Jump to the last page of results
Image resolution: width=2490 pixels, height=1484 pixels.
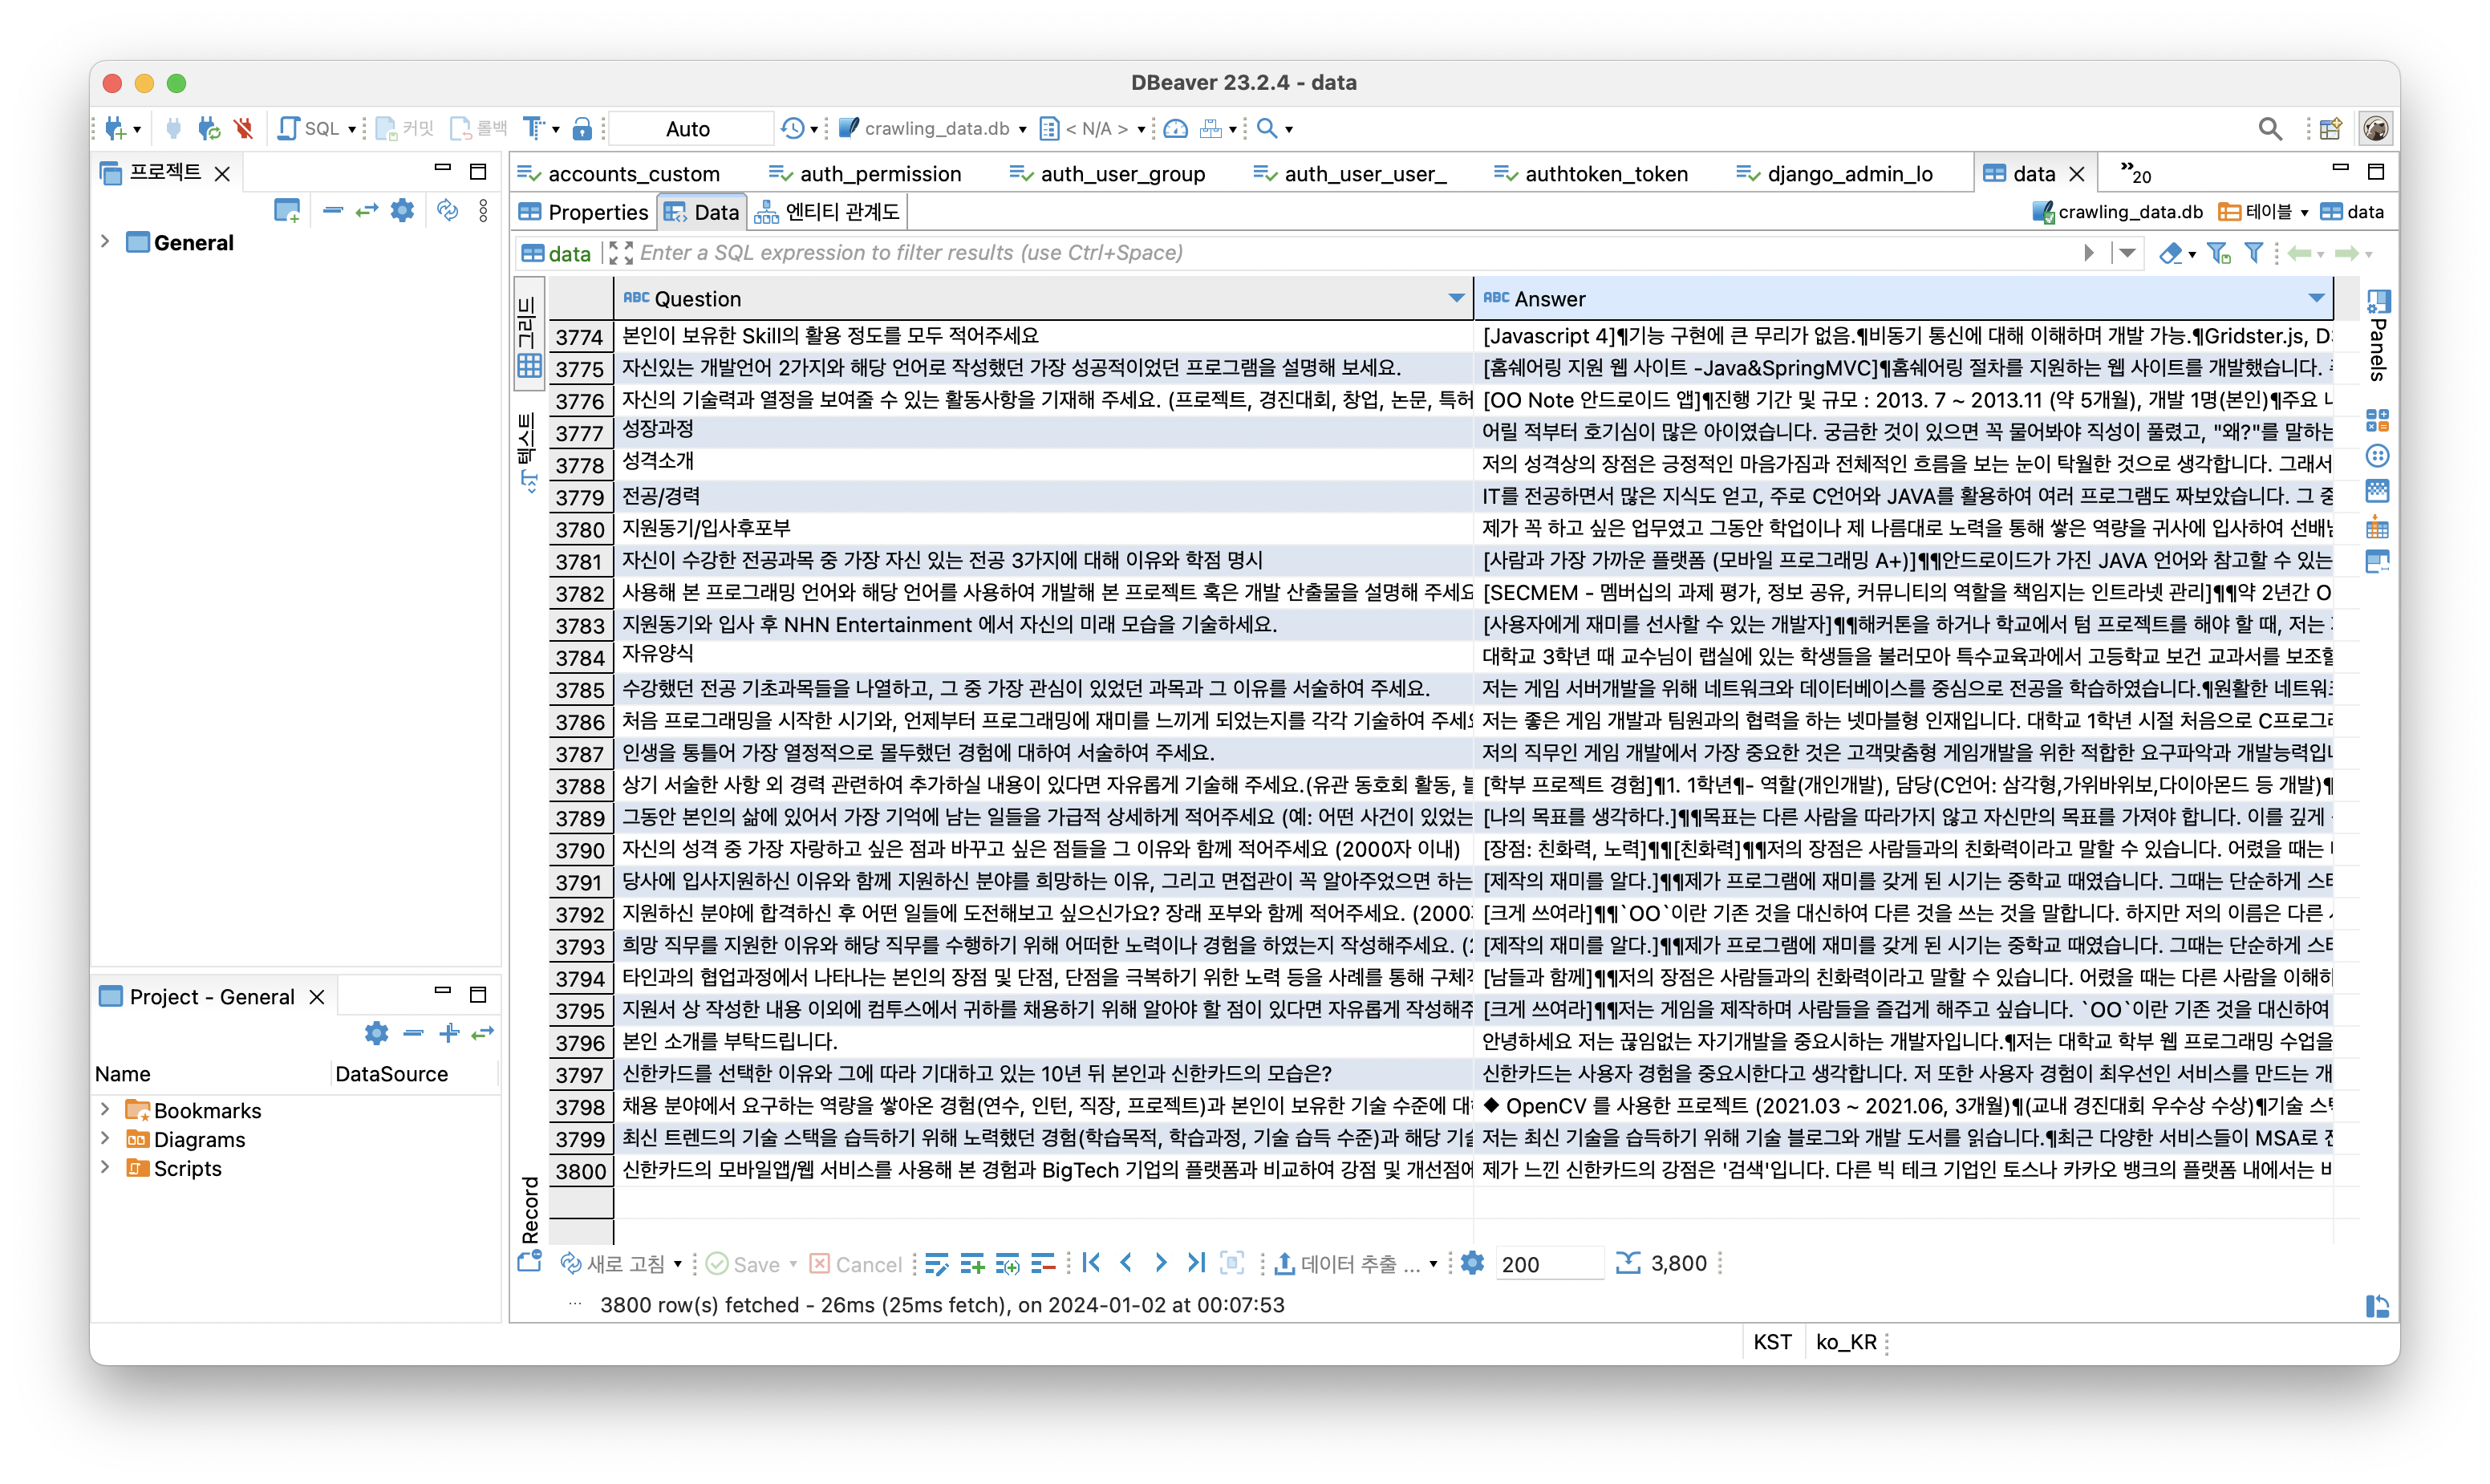(x=1196, y=1263)
